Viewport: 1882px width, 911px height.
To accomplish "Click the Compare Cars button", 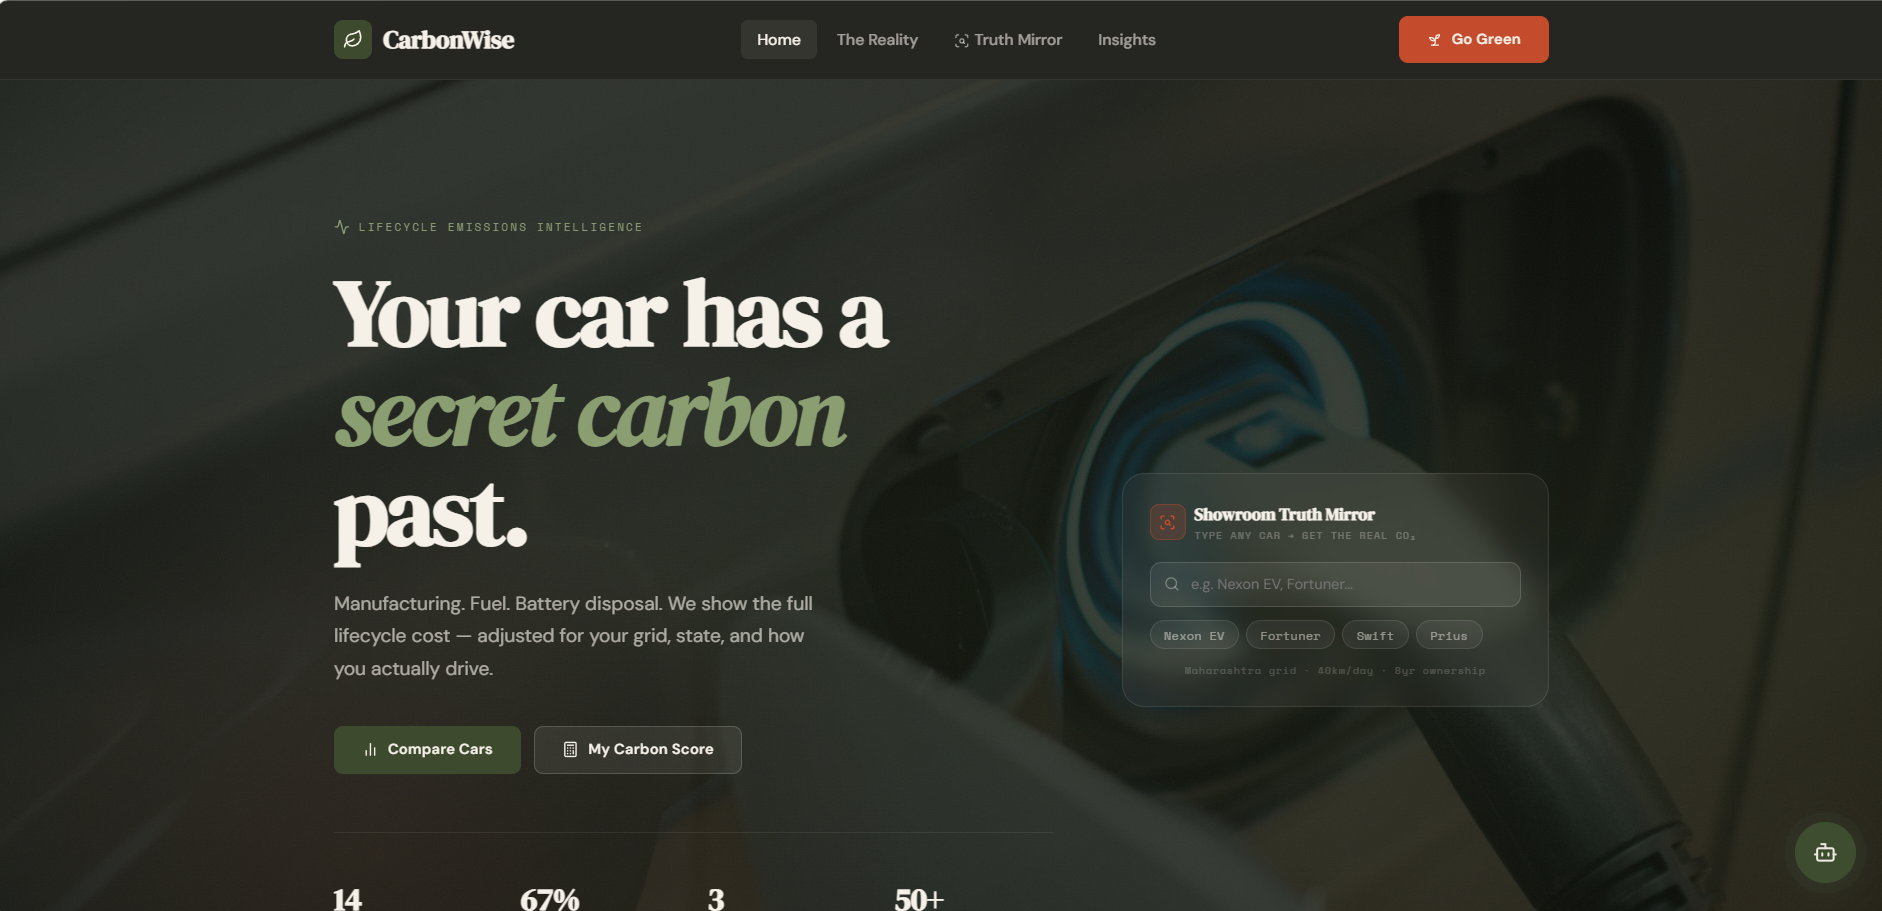I will [x=427, y=750].
